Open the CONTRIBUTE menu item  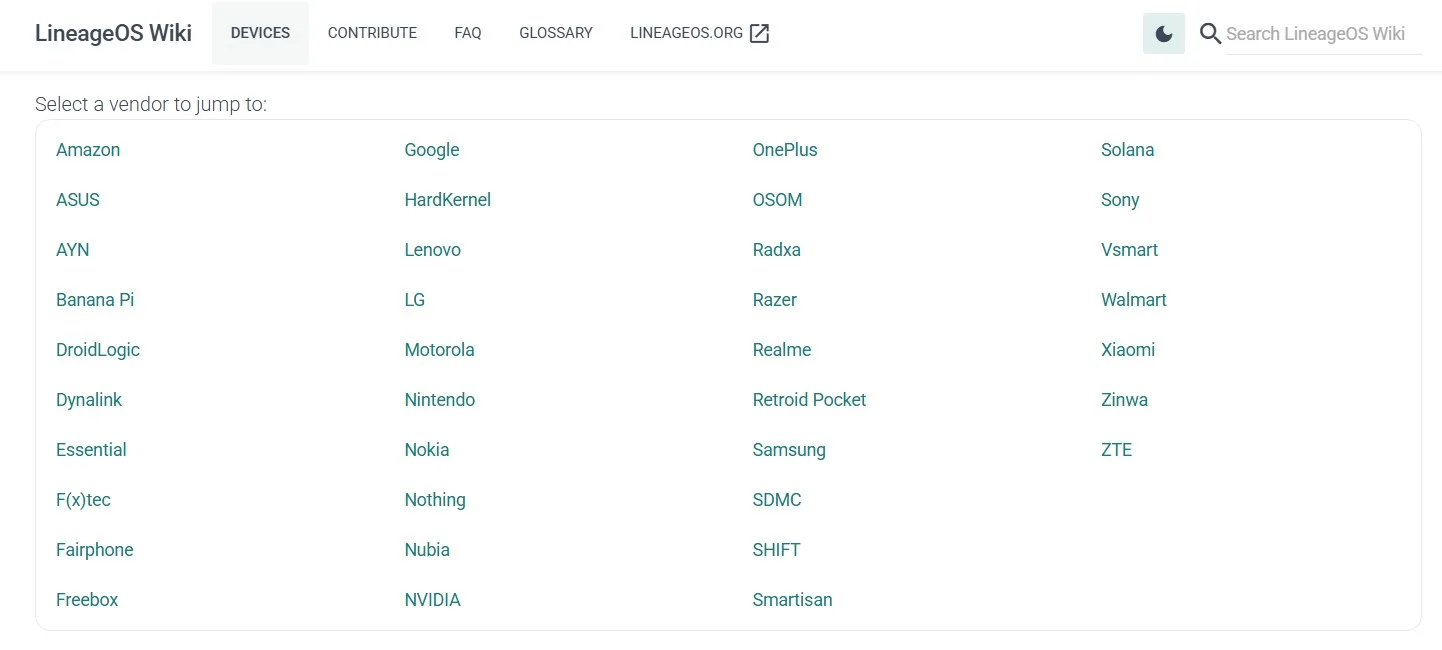click(x=372, y=33)
